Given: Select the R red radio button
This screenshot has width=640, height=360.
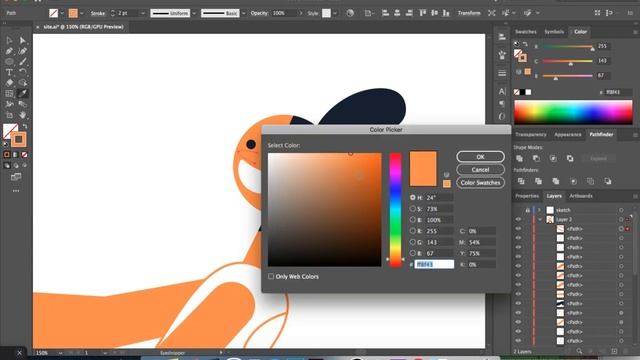Looking at the screenshot, I should (x=413, y=231).
